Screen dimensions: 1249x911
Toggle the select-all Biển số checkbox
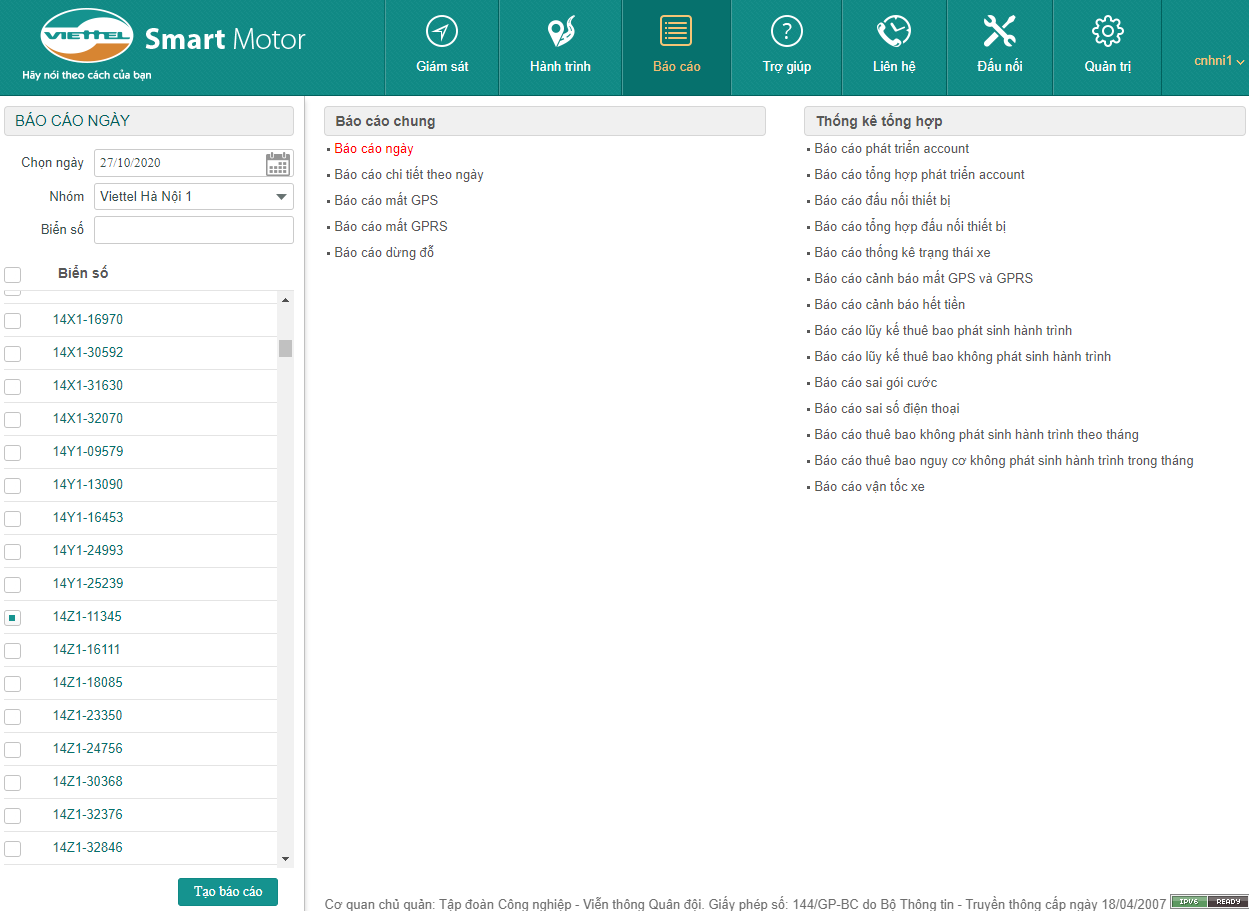coord(13,275)
